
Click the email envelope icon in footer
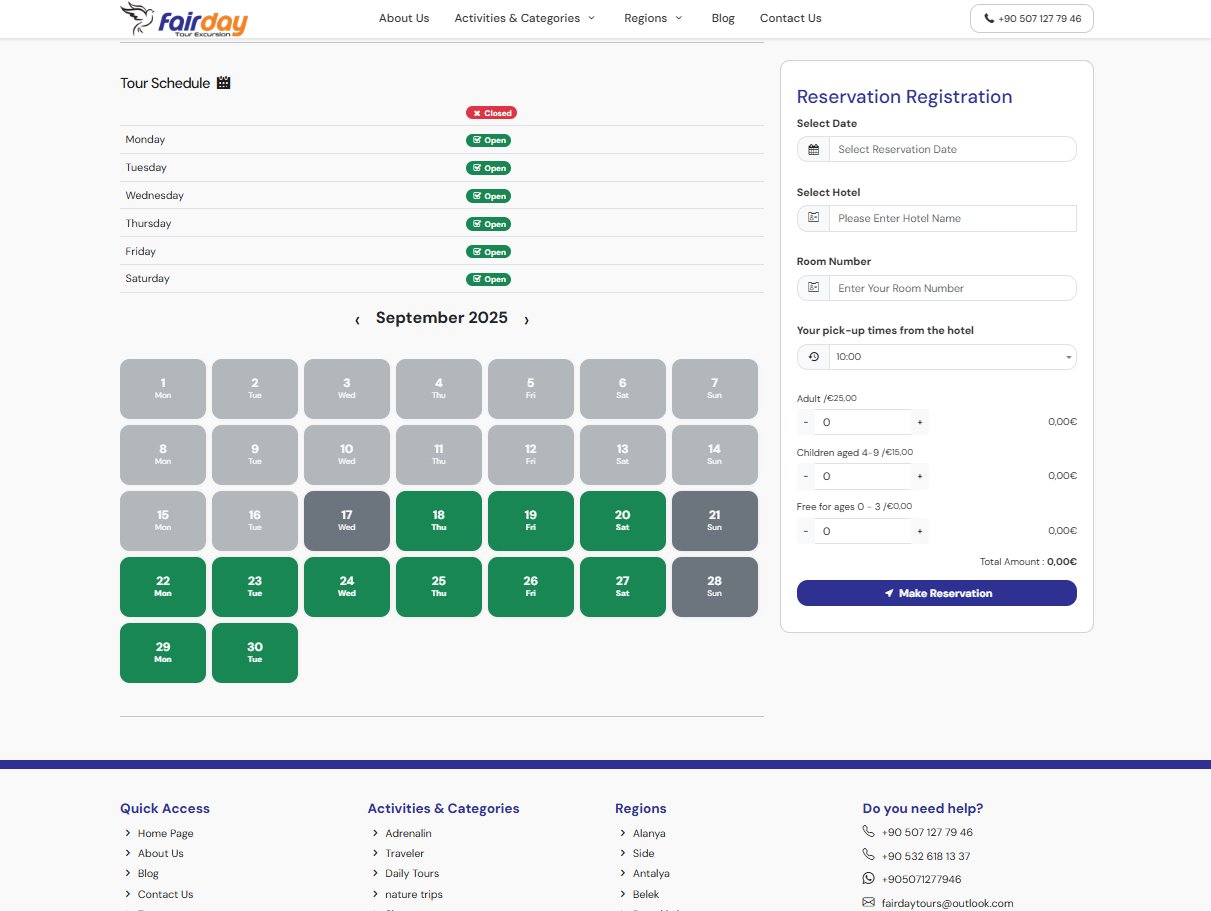point(868,902)
